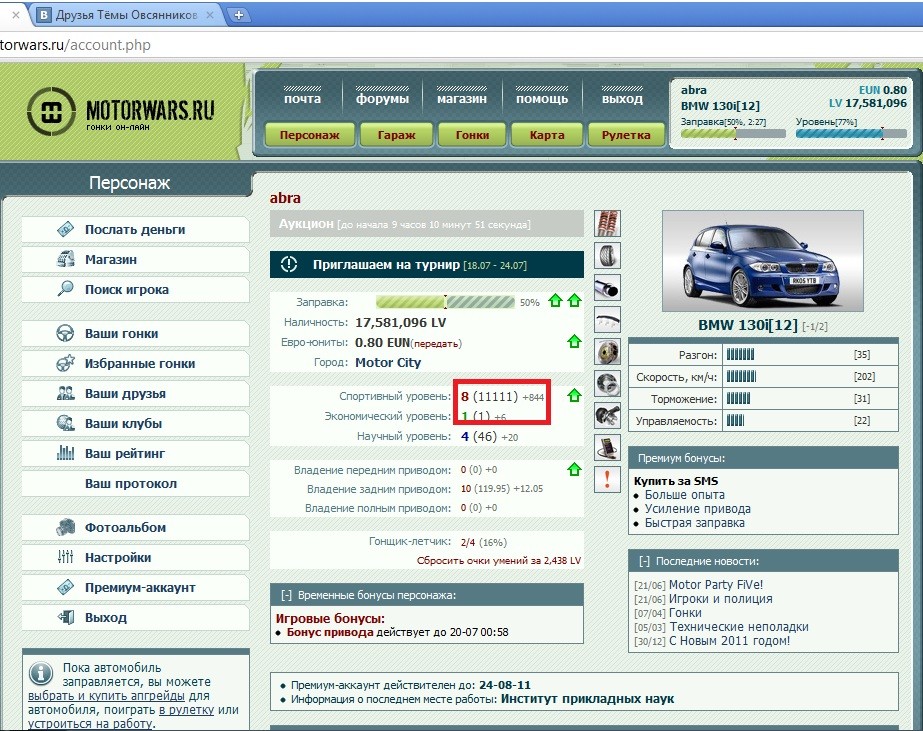Click the people icon beside Ваши друзья

pyautogui.click(x=65, y=393)
